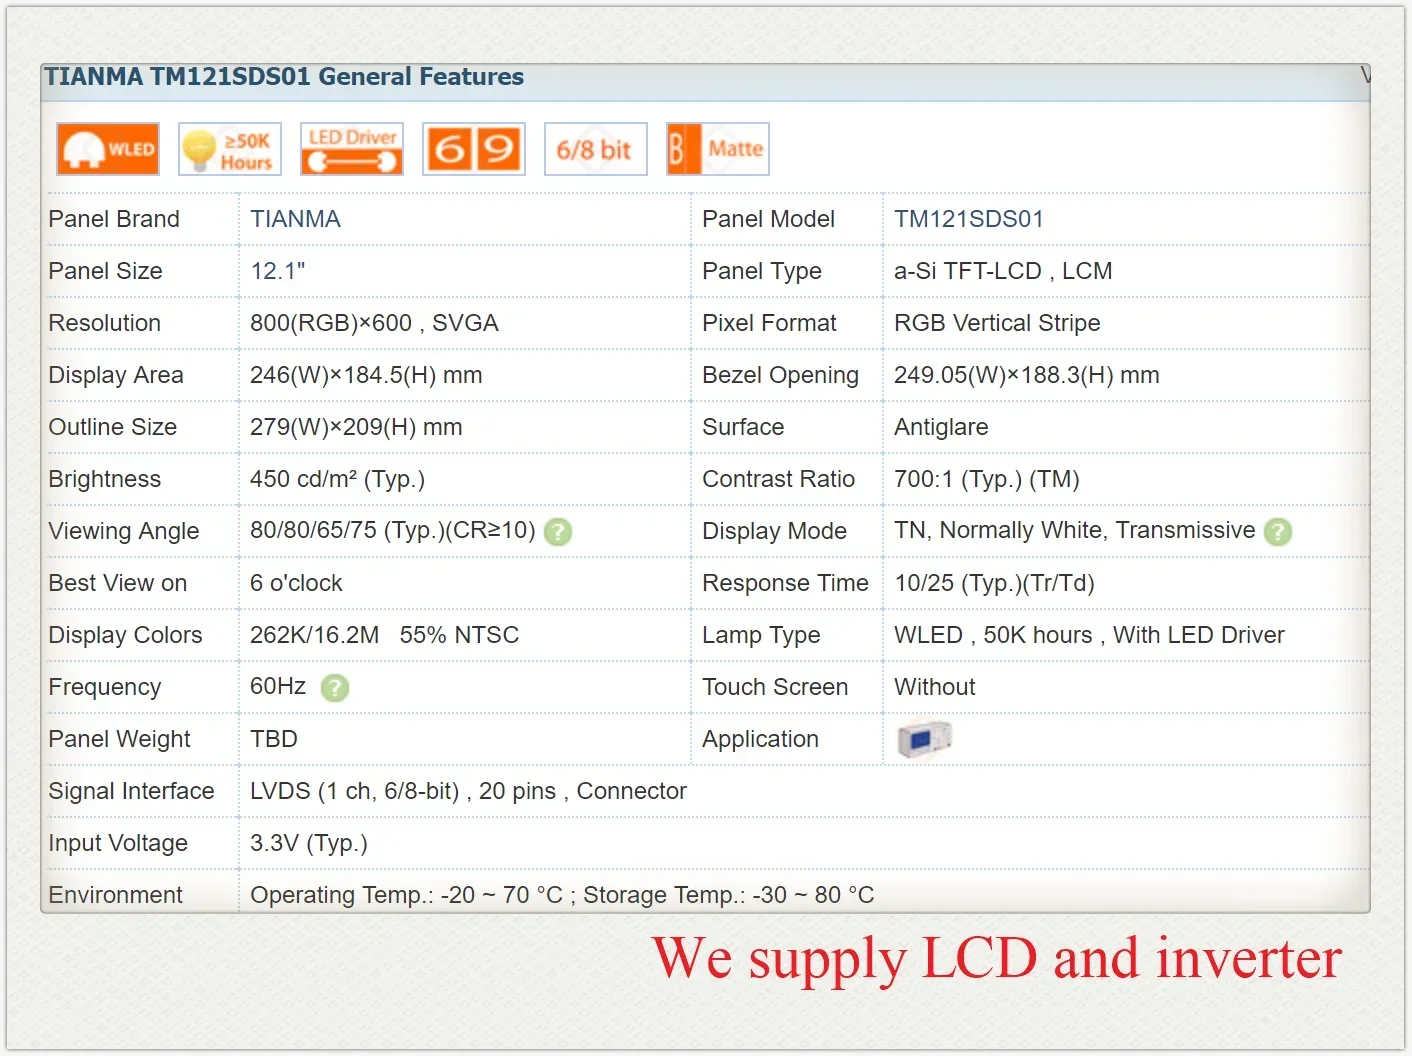The width and height of the screenshot is (1412, 1056).
Task: Select the Panel Brand label
Action: [114, 219]
